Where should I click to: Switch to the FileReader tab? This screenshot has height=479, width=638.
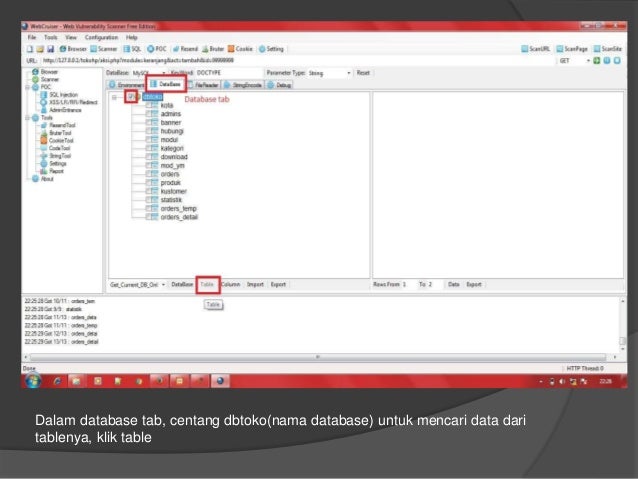click(x=204, y=85)
